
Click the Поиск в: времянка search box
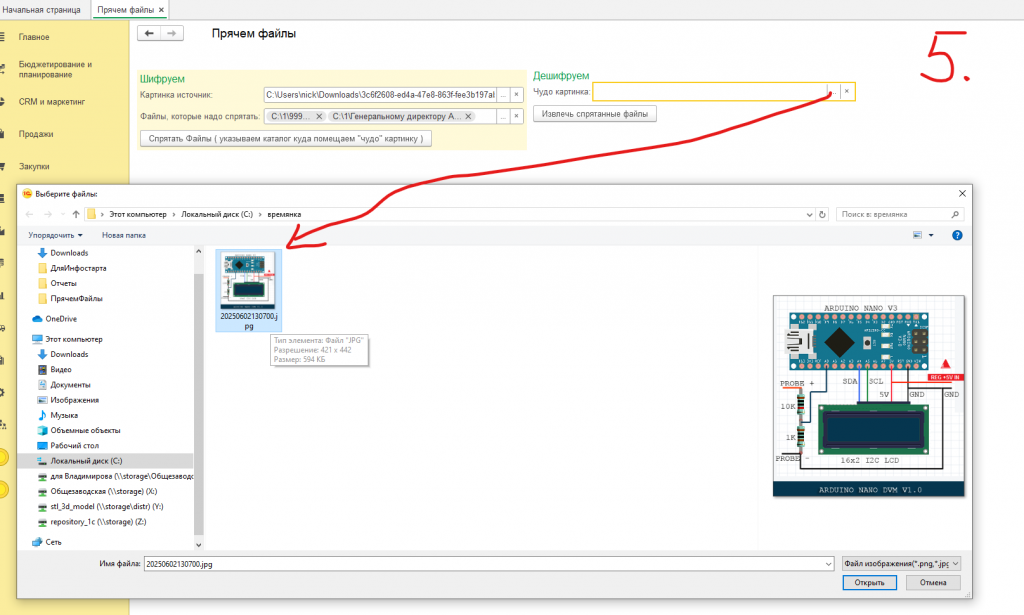coord(900,214)
